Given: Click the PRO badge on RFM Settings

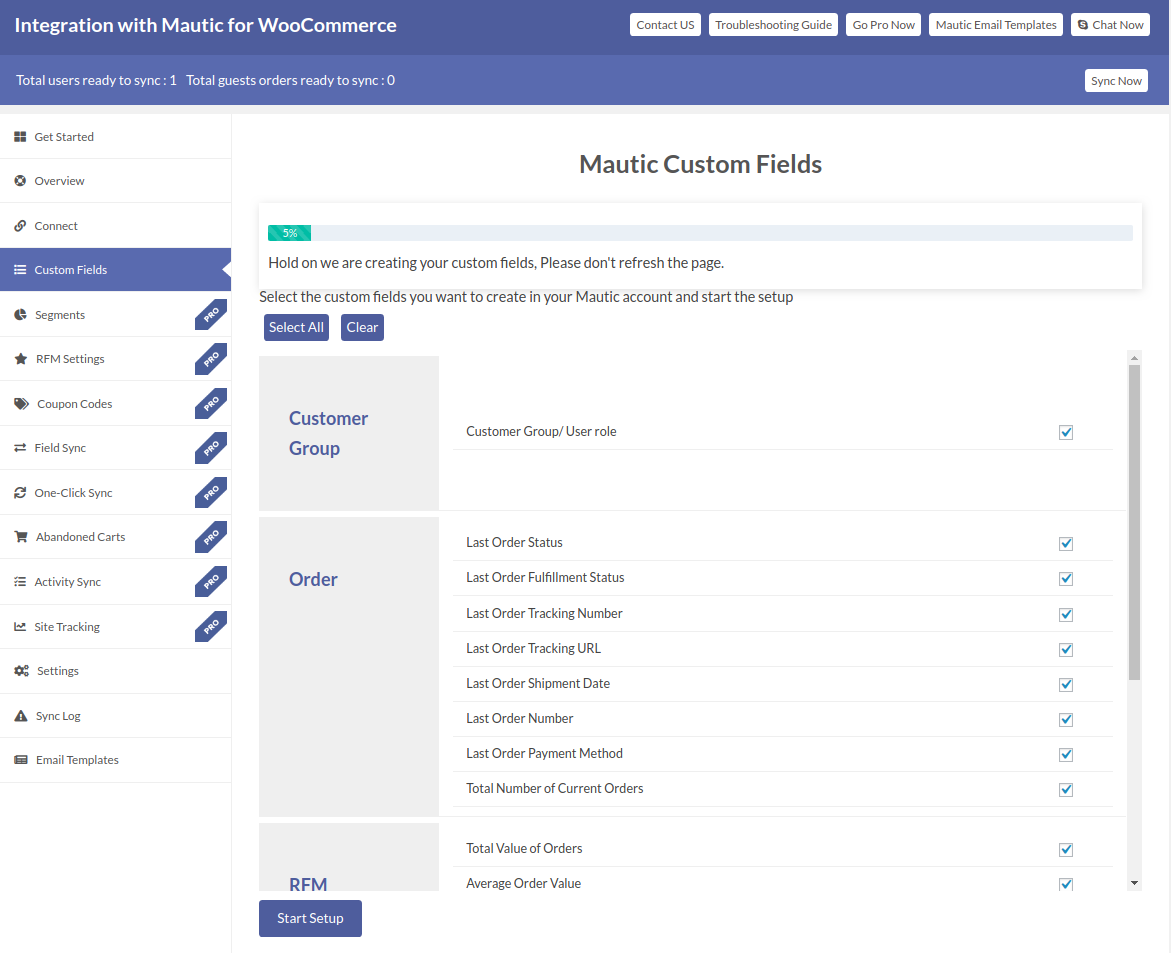Looking at the screenshot, I should coord(211,358).
